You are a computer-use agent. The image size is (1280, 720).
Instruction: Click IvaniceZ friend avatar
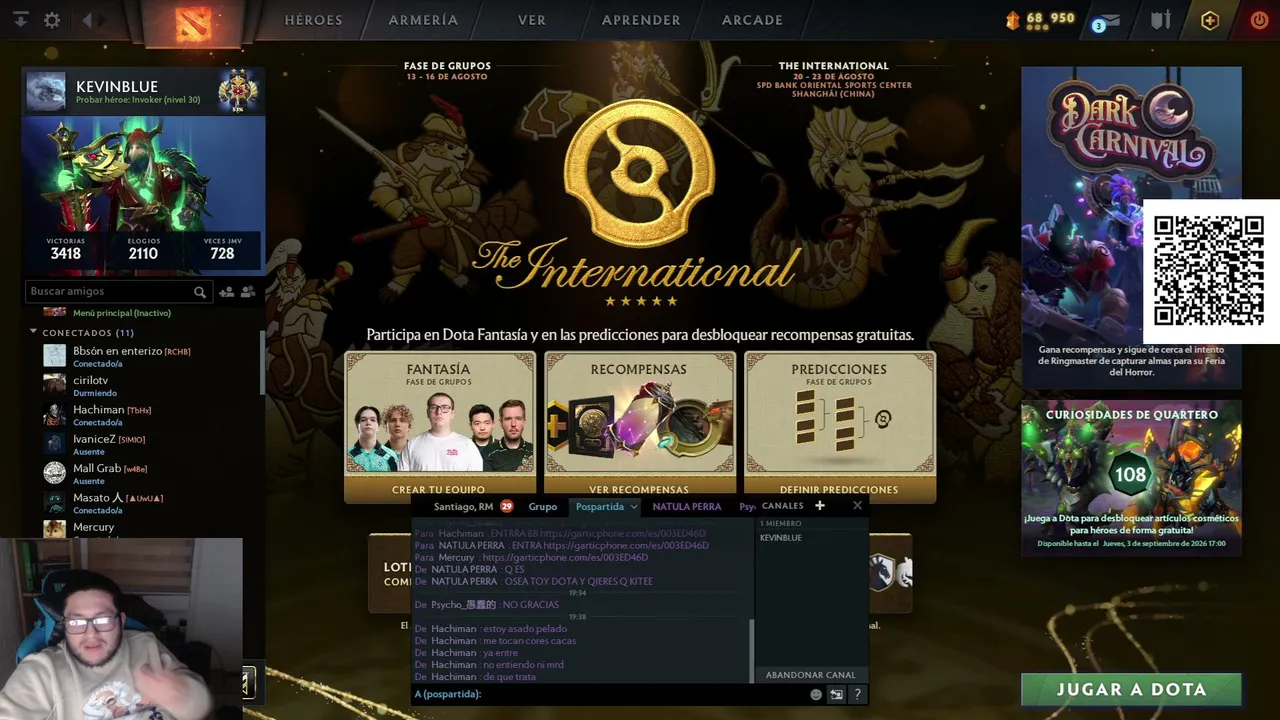[x=55, y=443]
